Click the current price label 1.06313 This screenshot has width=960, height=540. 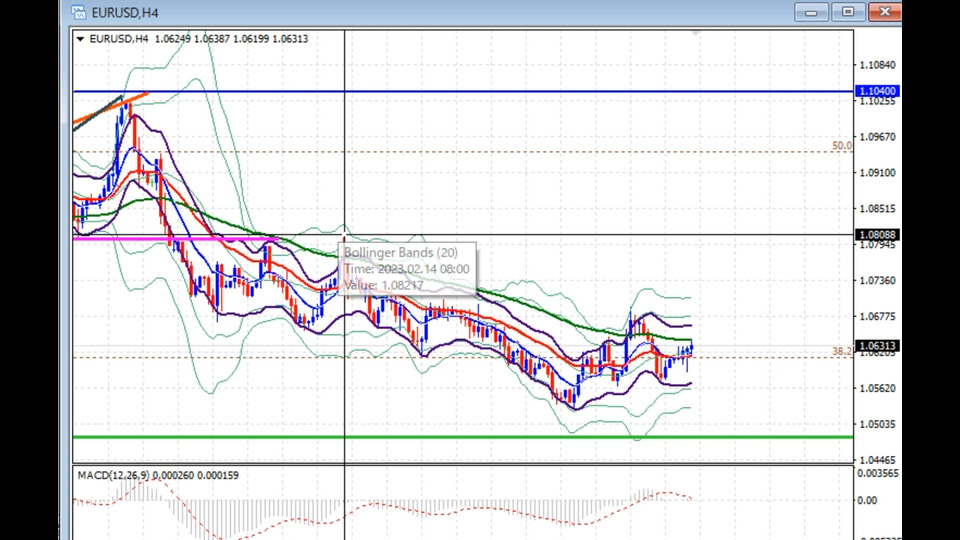(877, 346)
